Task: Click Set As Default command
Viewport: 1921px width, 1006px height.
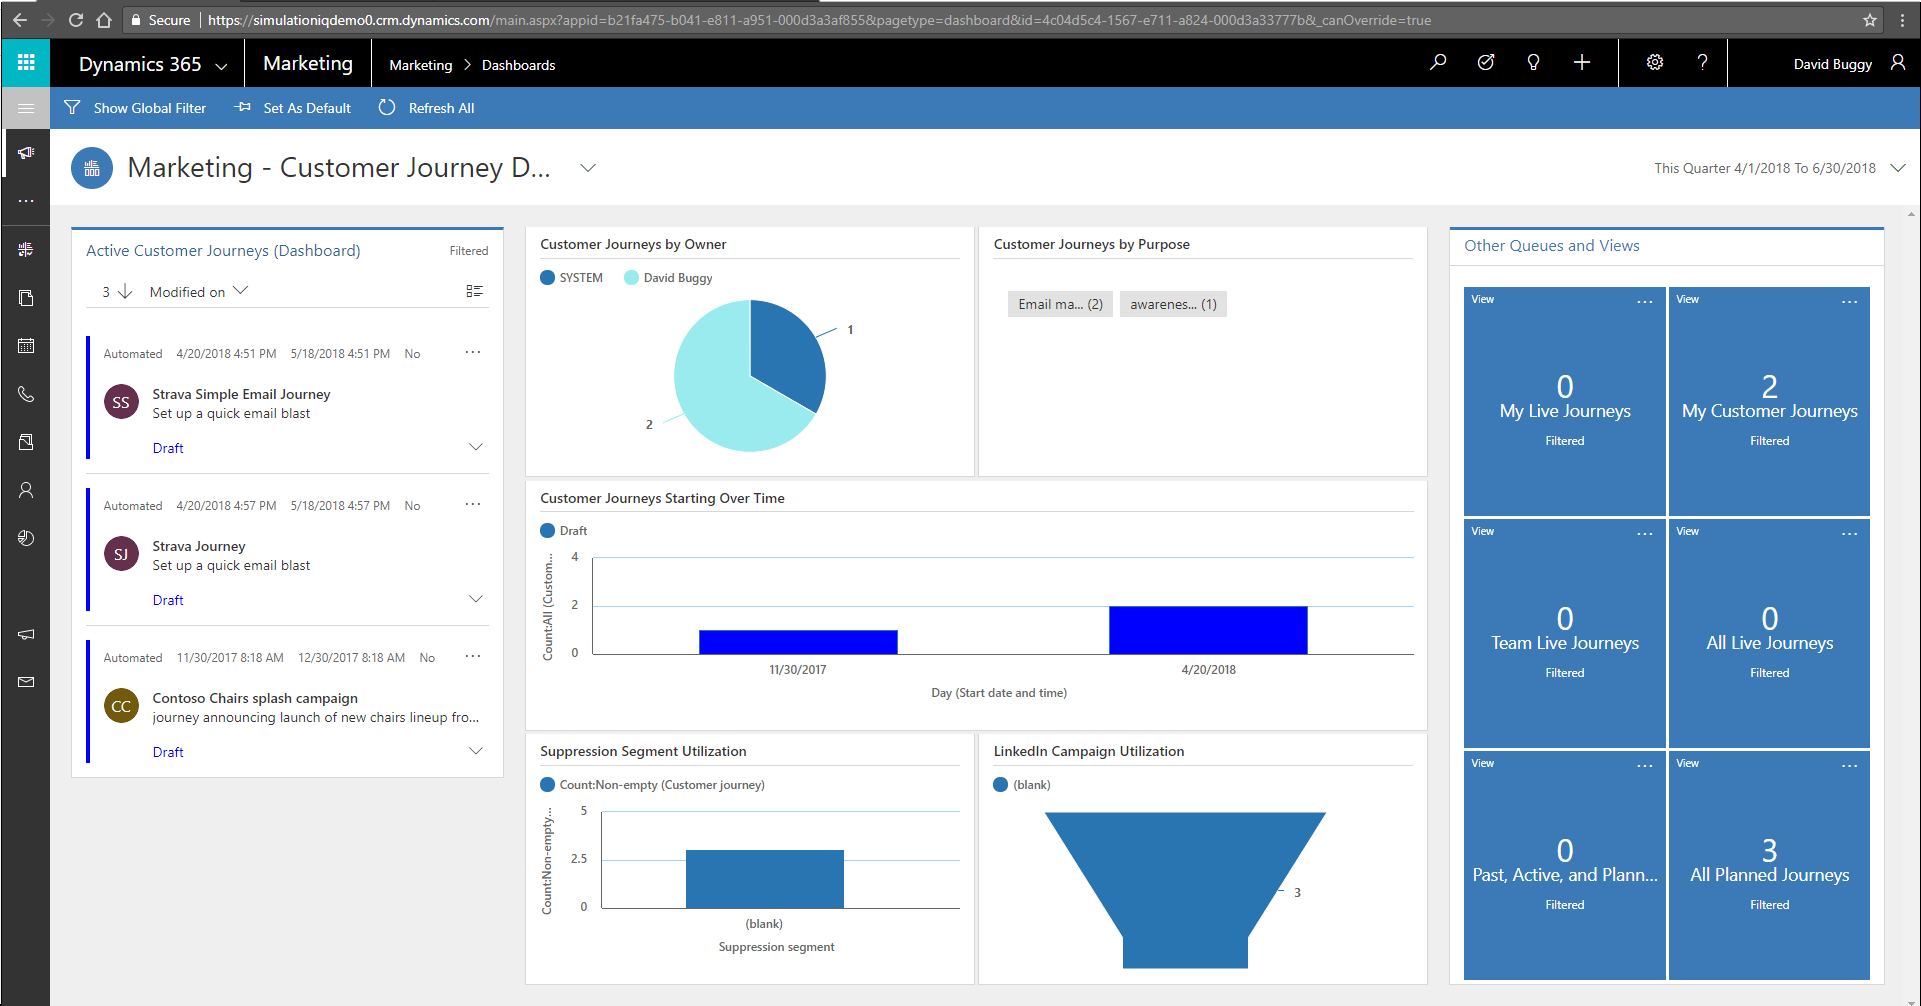Action: point(293,108)
